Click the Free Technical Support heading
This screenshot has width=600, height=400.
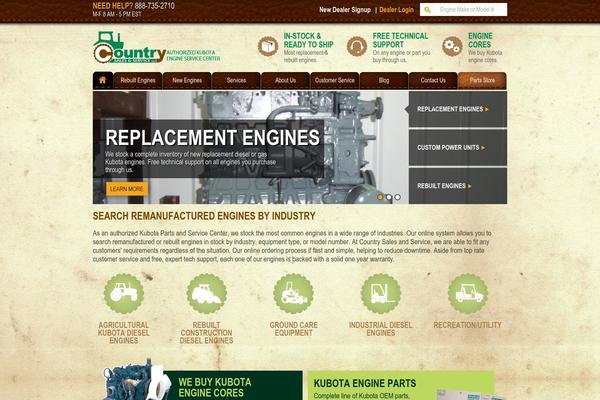click(400, 40)
